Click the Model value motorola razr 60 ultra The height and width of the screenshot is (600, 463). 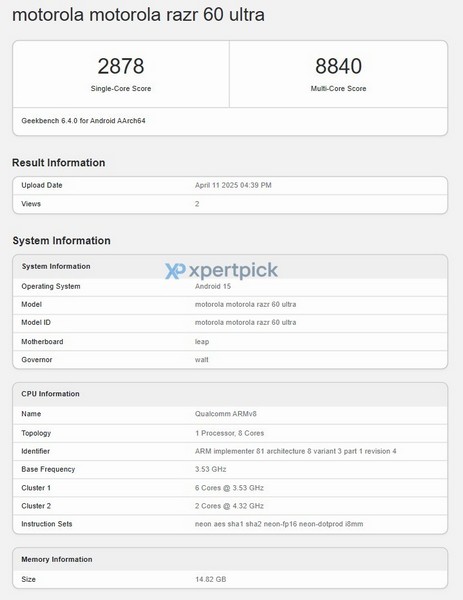[245, 305]
